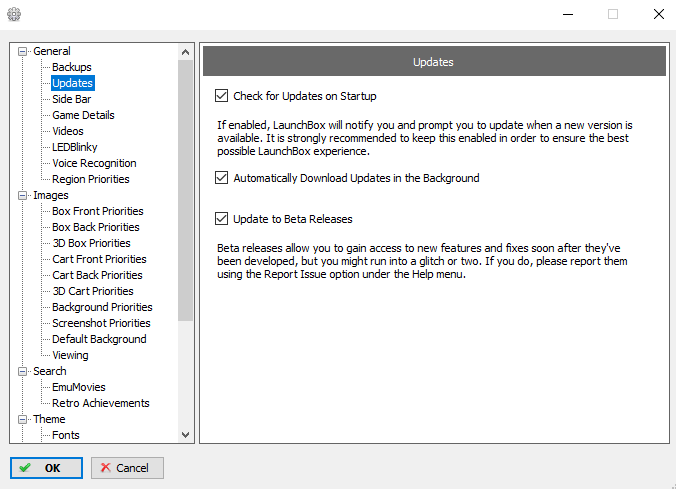This screenshot has height=489, width=676.
Task: Collapse the Search tree node
Action: pos(22,371)
